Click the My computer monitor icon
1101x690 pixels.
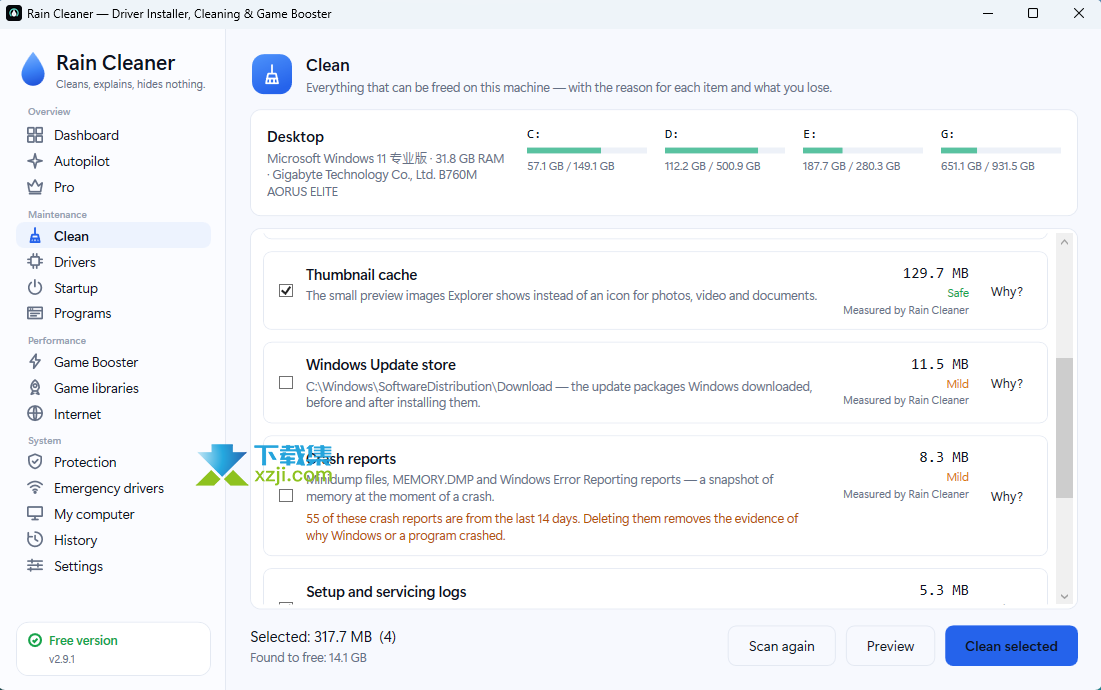click(35, 514)
